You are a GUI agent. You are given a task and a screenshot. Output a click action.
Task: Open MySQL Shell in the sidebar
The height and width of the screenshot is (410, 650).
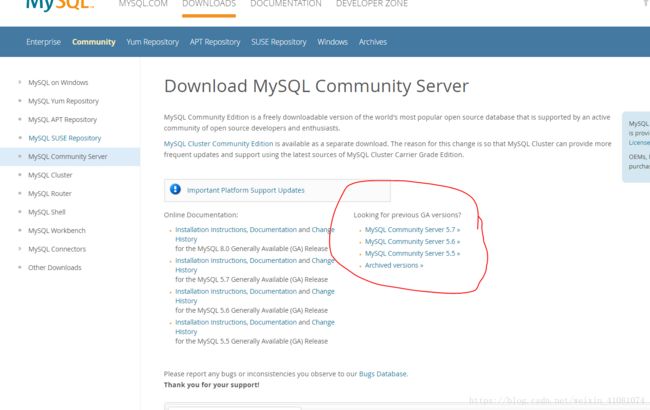47,212
